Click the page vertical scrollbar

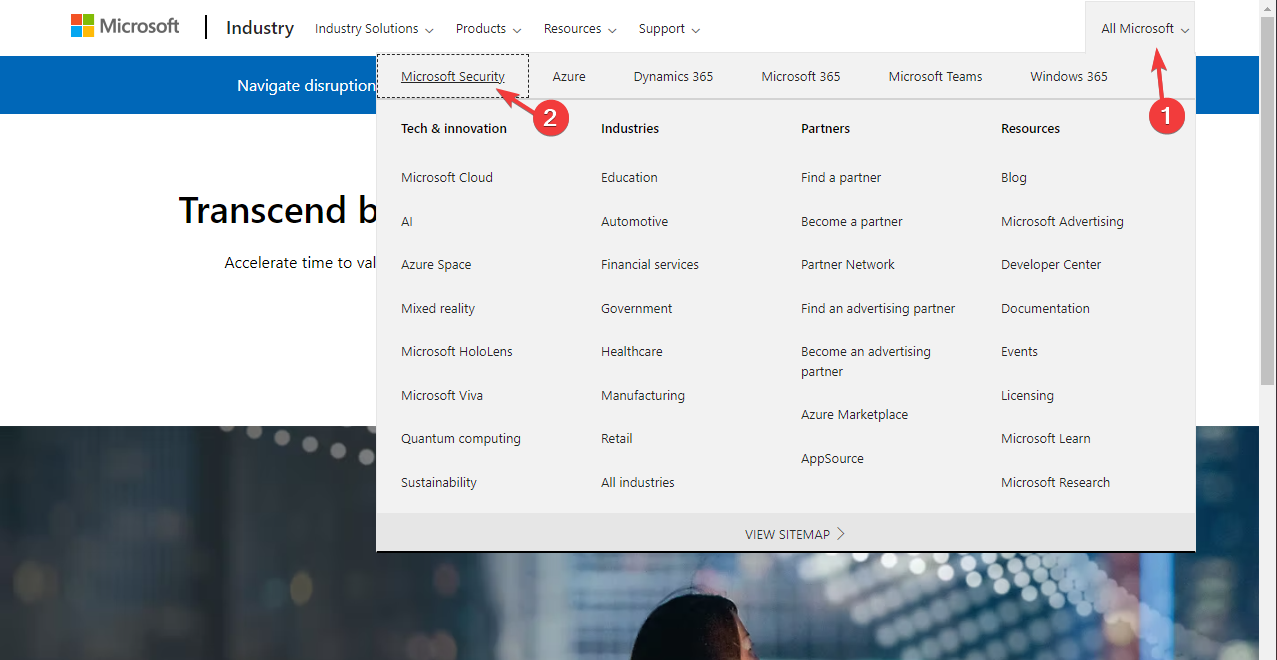pos(1268,200)
